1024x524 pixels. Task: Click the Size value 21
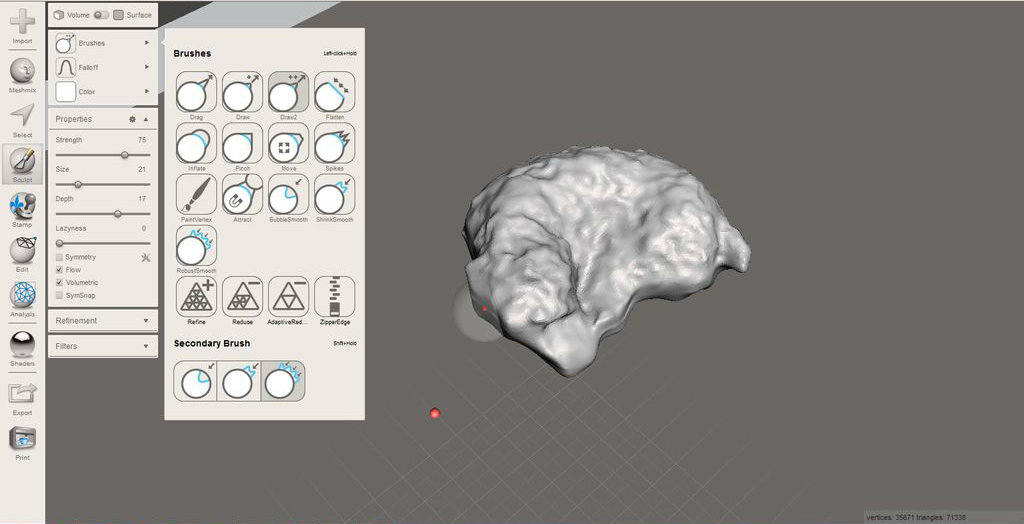pos(142,169)
